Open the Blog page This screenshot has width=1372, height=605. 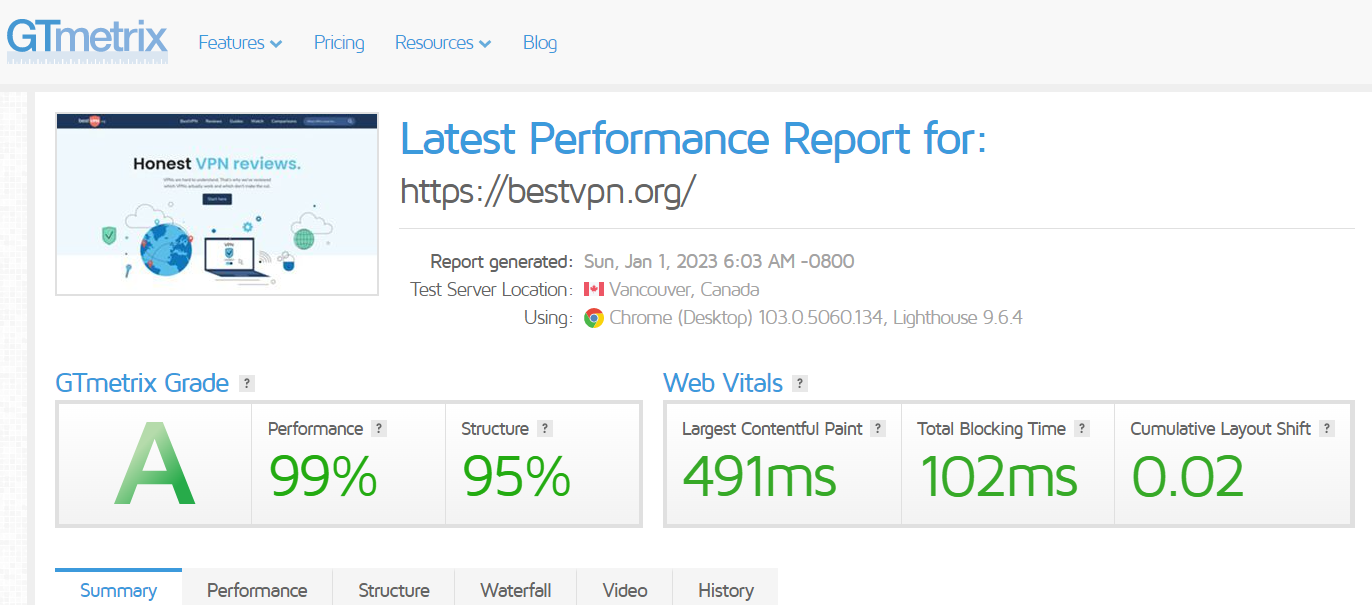pyautogui.click(x=540, y=43)
